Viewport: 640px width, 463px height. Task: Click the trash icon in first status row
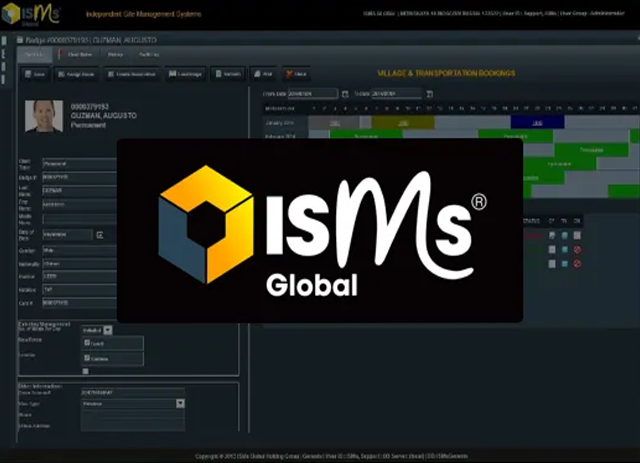coord(564,236)
